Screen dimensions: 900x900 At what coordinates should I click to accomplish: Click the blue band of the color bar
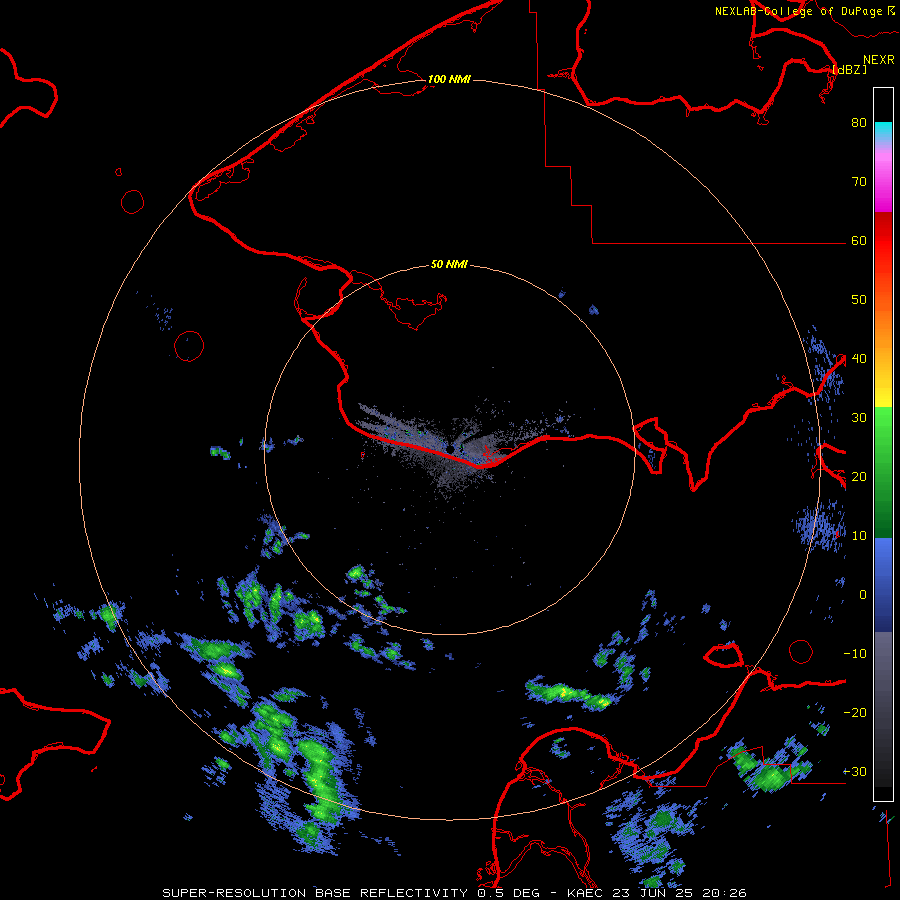(x=883, y=585)
